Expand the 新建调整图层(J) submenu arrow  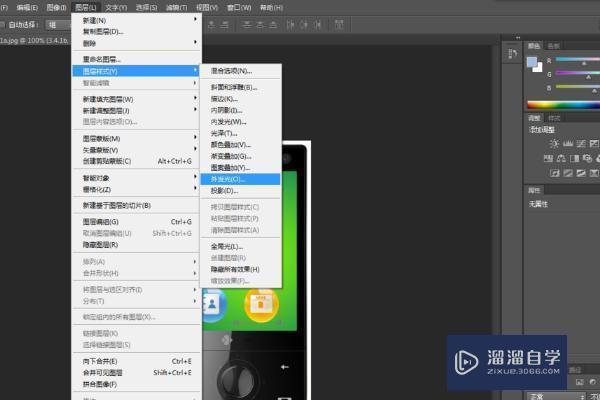coord(195,109)
